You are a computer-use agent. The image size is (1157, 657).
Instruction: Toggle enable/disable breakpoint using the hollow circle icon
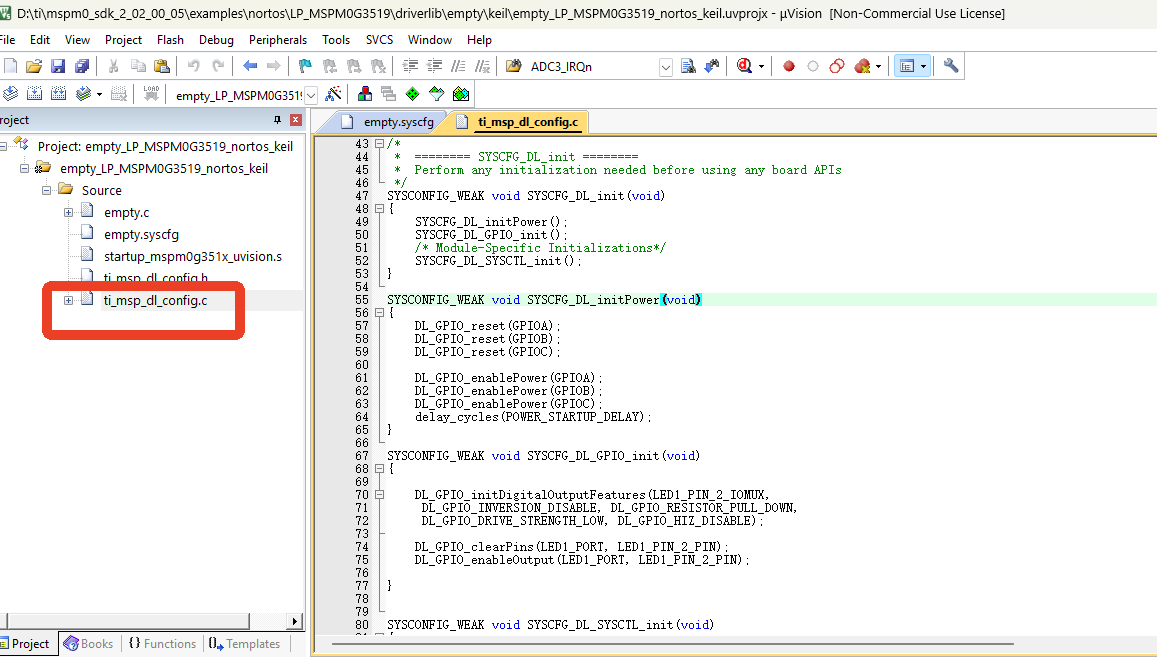pos(812,66)
